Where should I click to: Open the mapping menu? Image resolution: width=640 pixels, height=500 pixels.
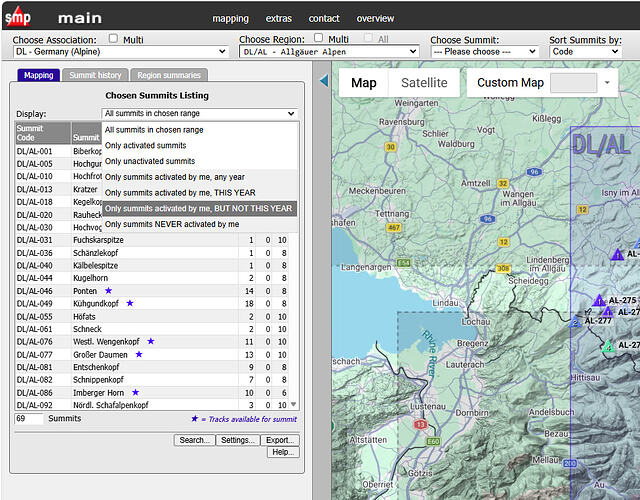pyautogui.click(x=230, y=18)
